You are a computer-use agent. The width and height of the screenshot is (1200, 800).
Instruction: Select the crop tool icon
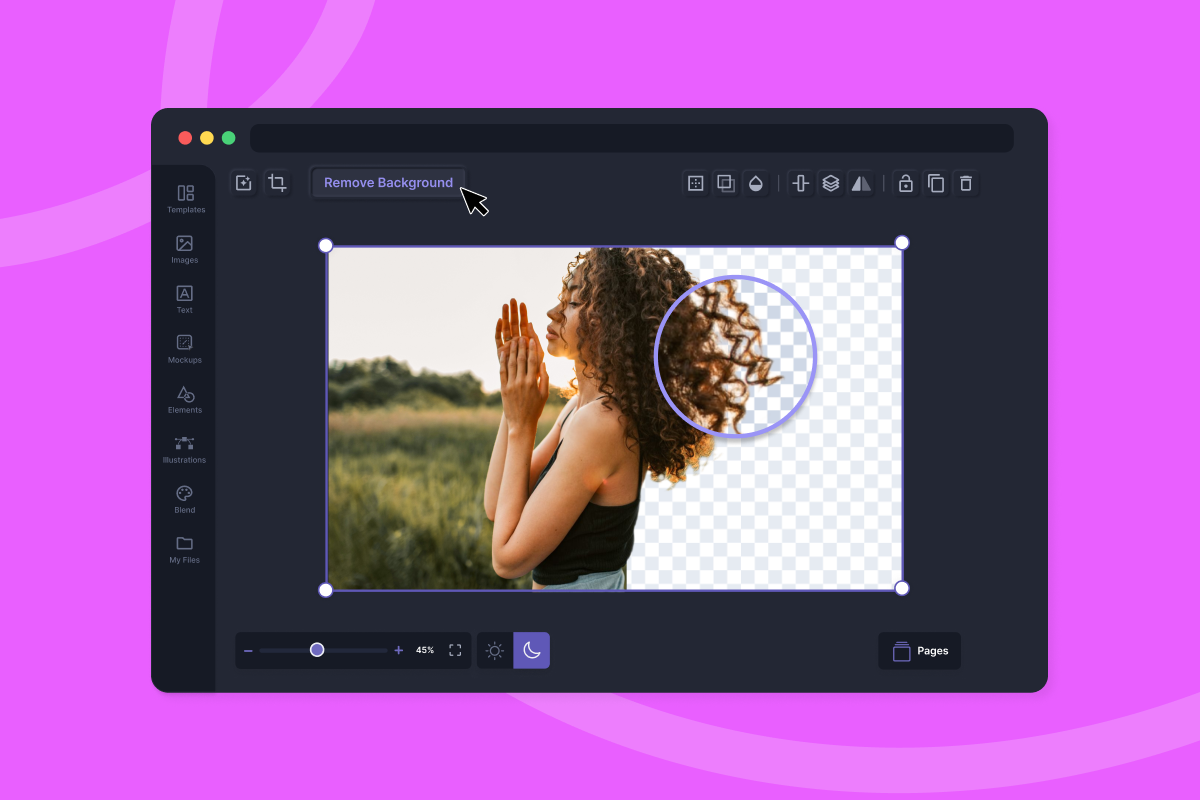pyautogui.click(x=277, y=183)
